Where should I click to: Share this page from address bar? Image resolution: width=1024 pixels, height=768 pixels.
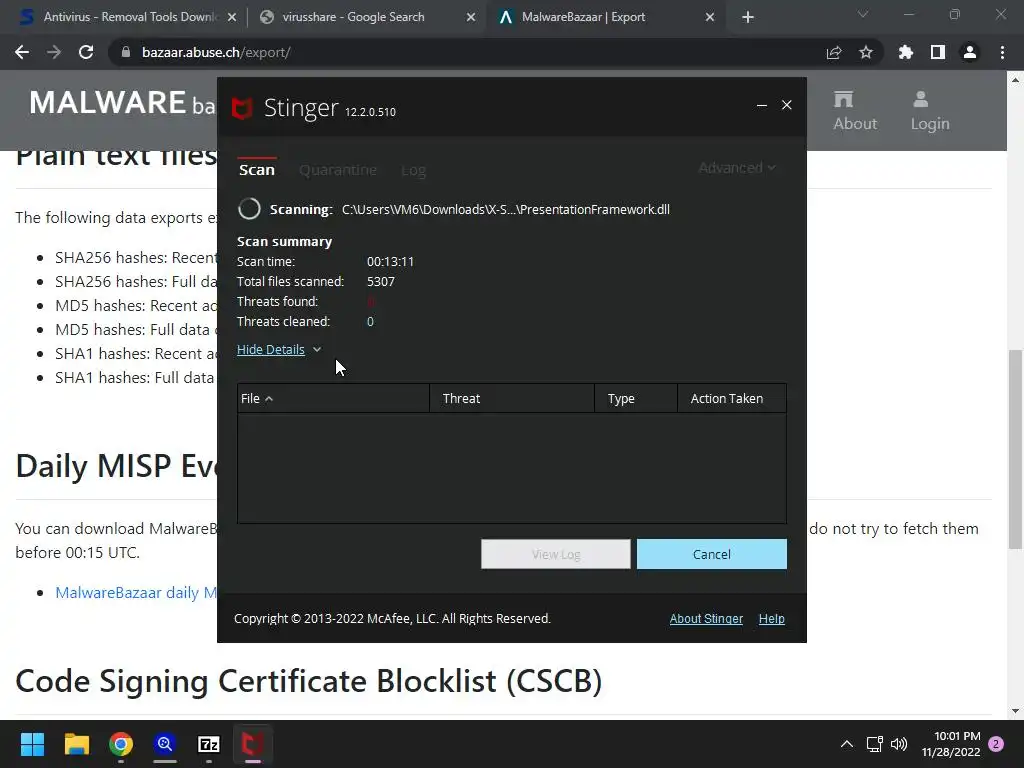[834, 53]
